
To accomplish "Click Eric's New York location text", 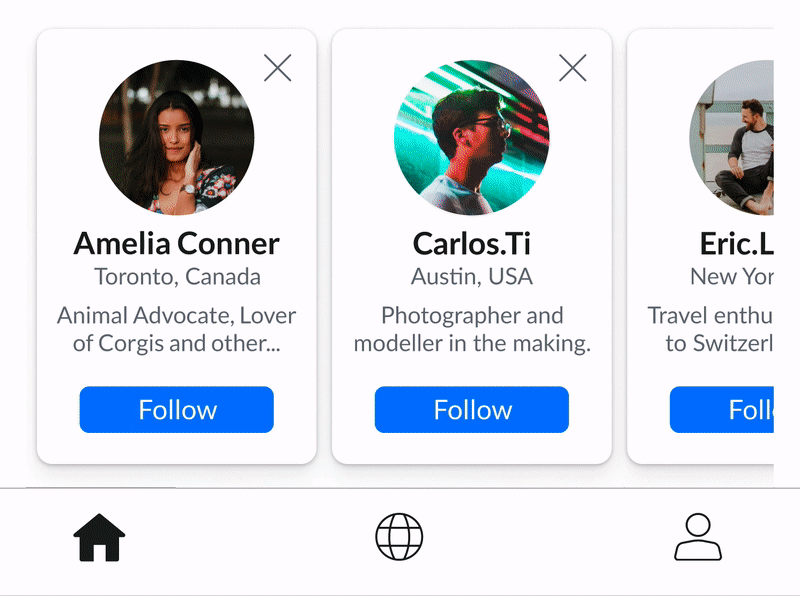I will (x=732, y=277).
